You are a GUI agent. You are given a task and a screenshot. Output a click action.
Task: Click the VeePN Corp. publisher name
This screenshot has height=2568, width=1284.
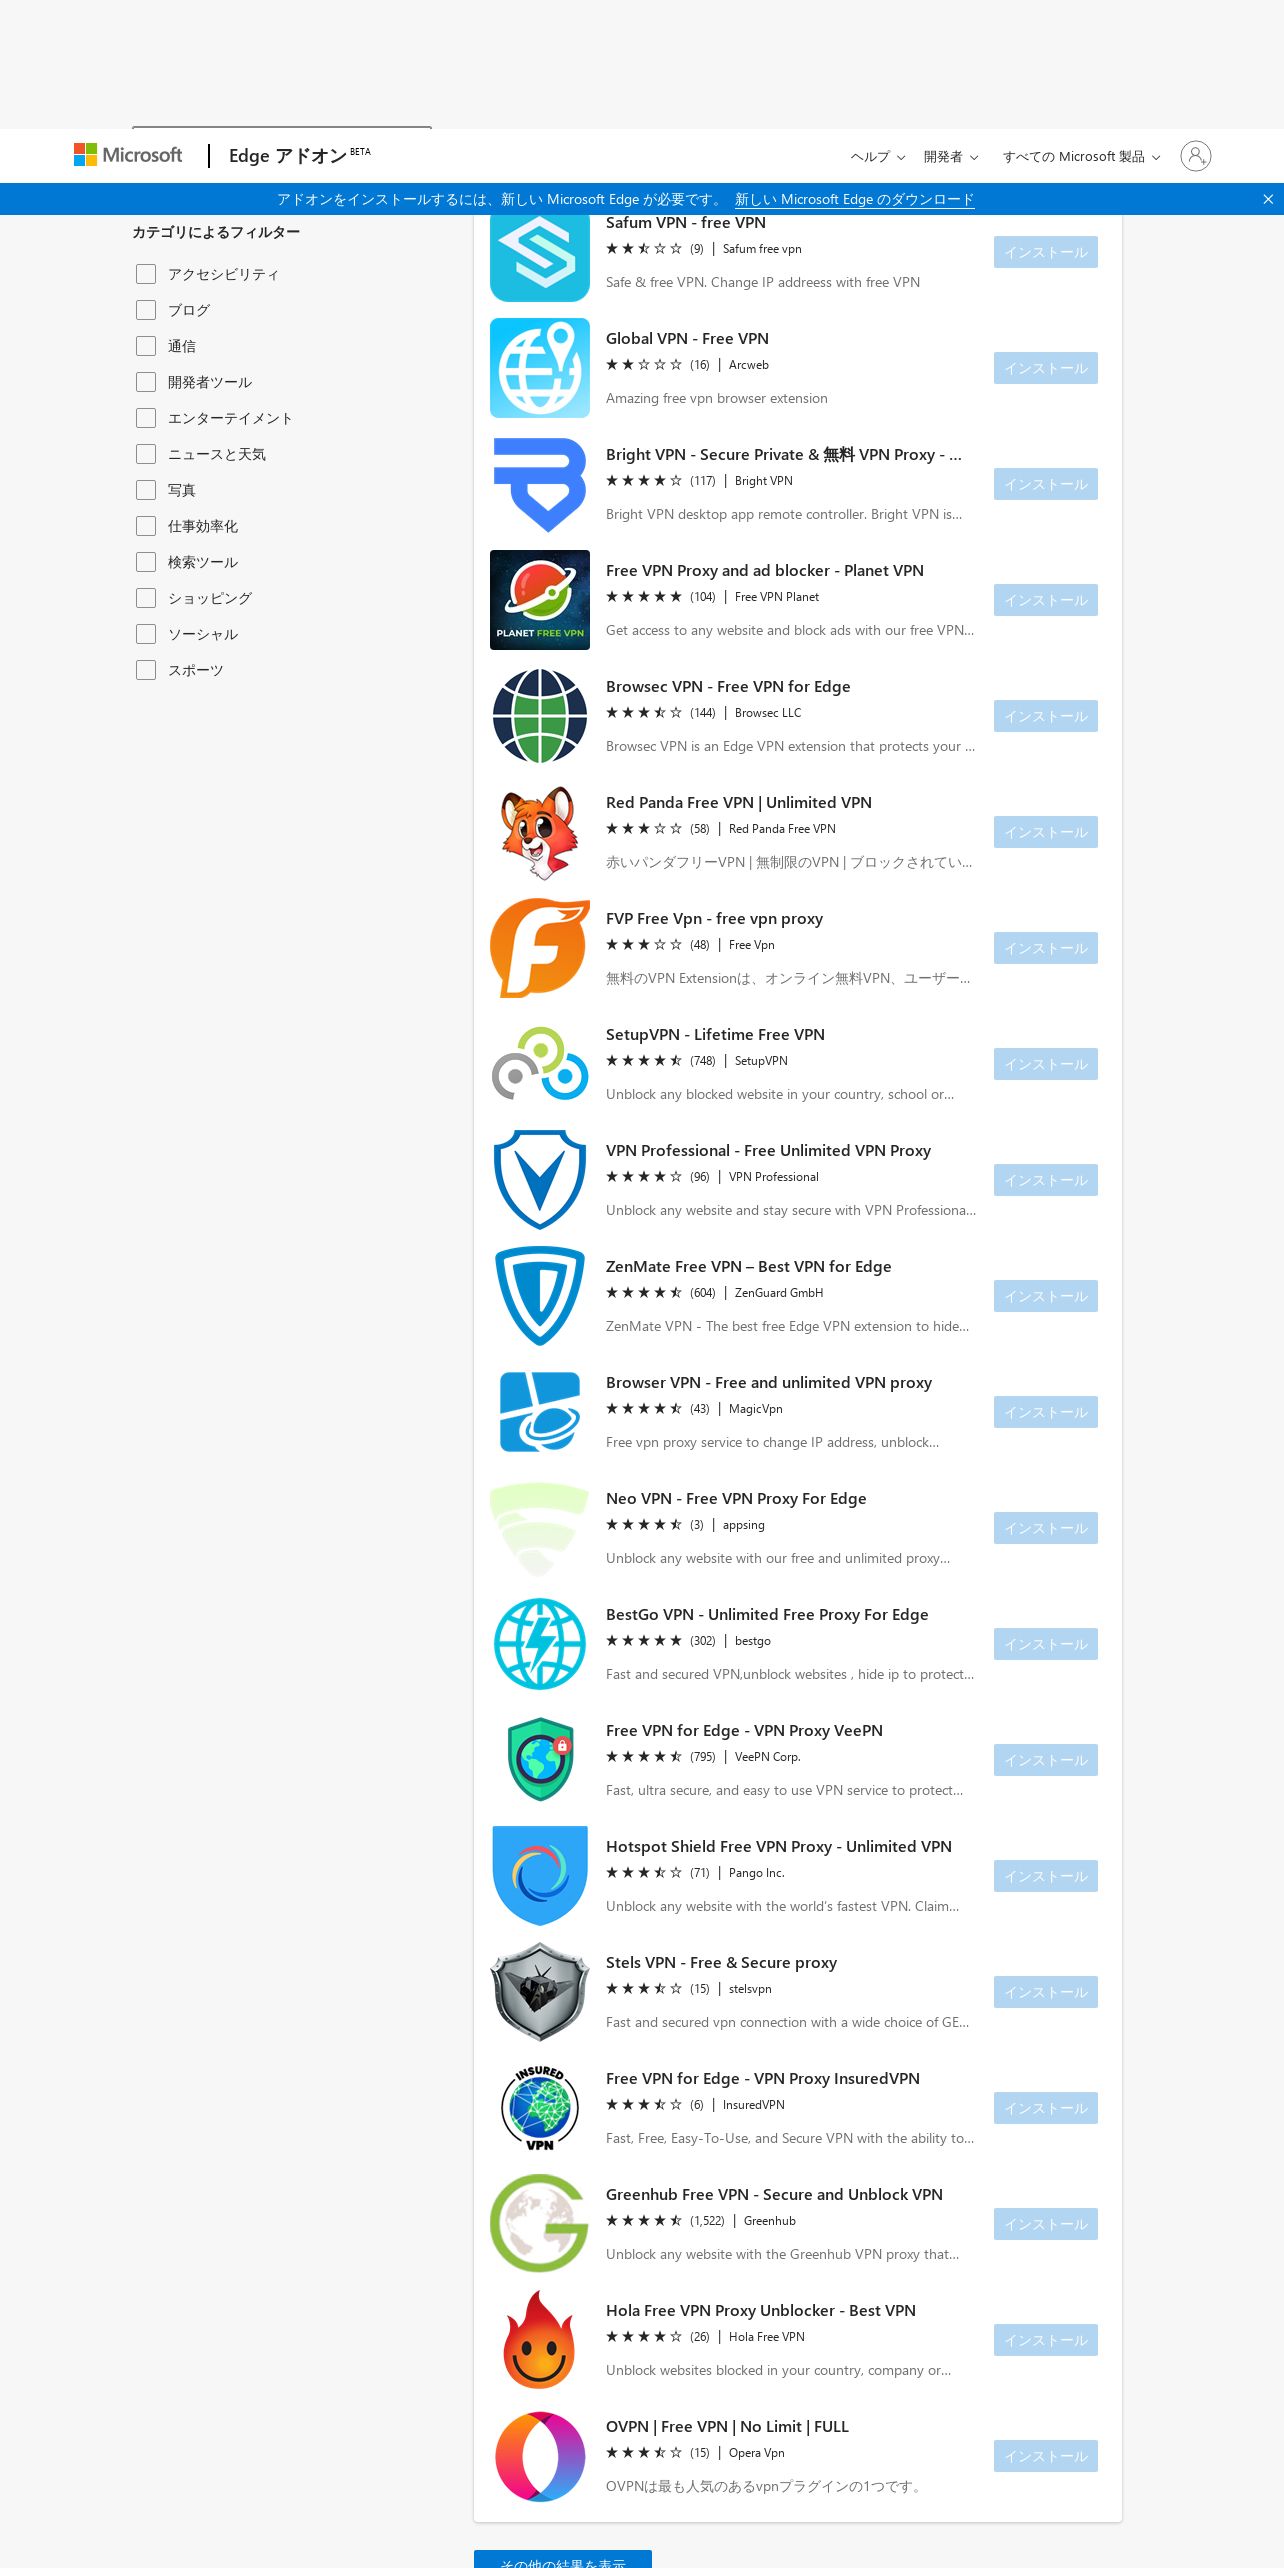click(x=768, y=1757)
